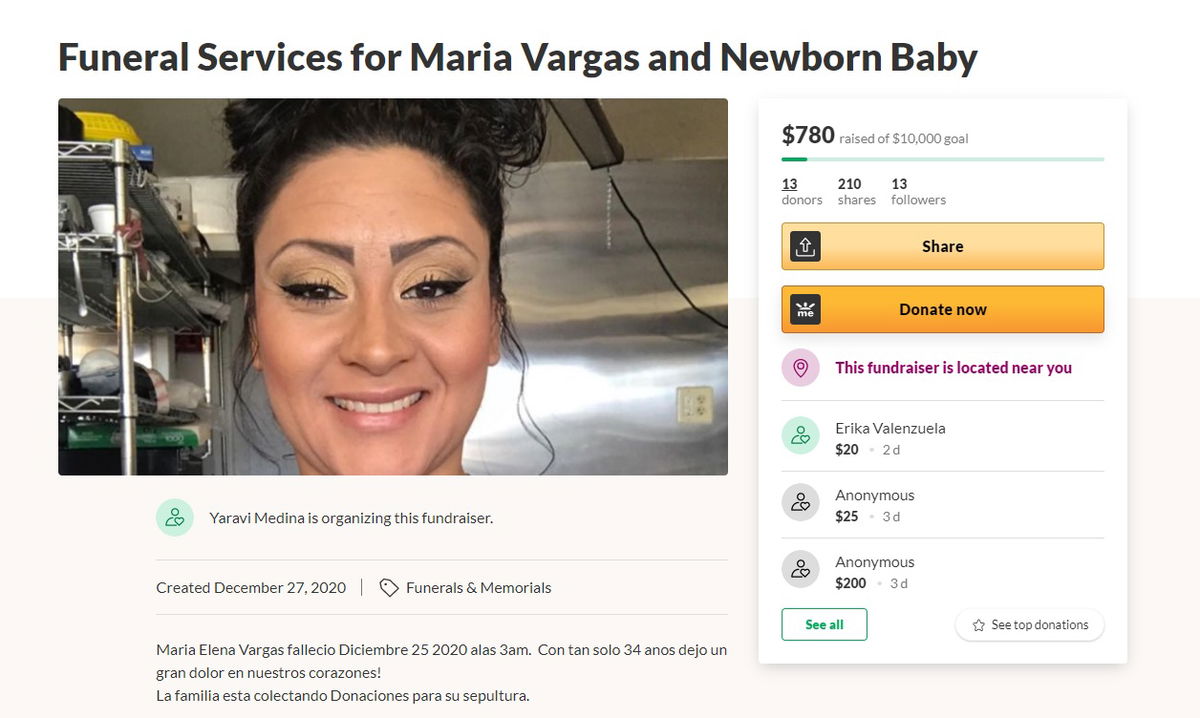
Task: Click the avatar of the $25 Anonymous donor
Action: point(800,503)
